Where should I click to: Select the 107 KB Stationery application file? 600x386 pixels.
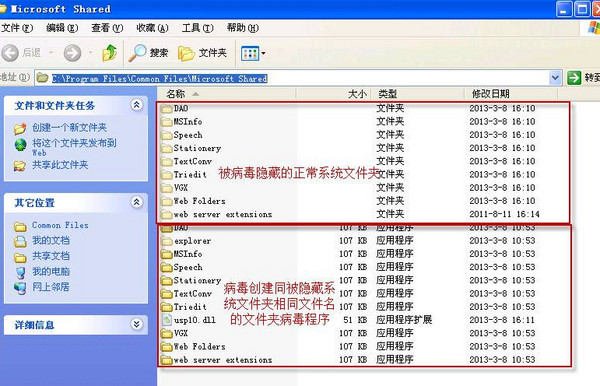pyautogui.click(x=191, y=280)
